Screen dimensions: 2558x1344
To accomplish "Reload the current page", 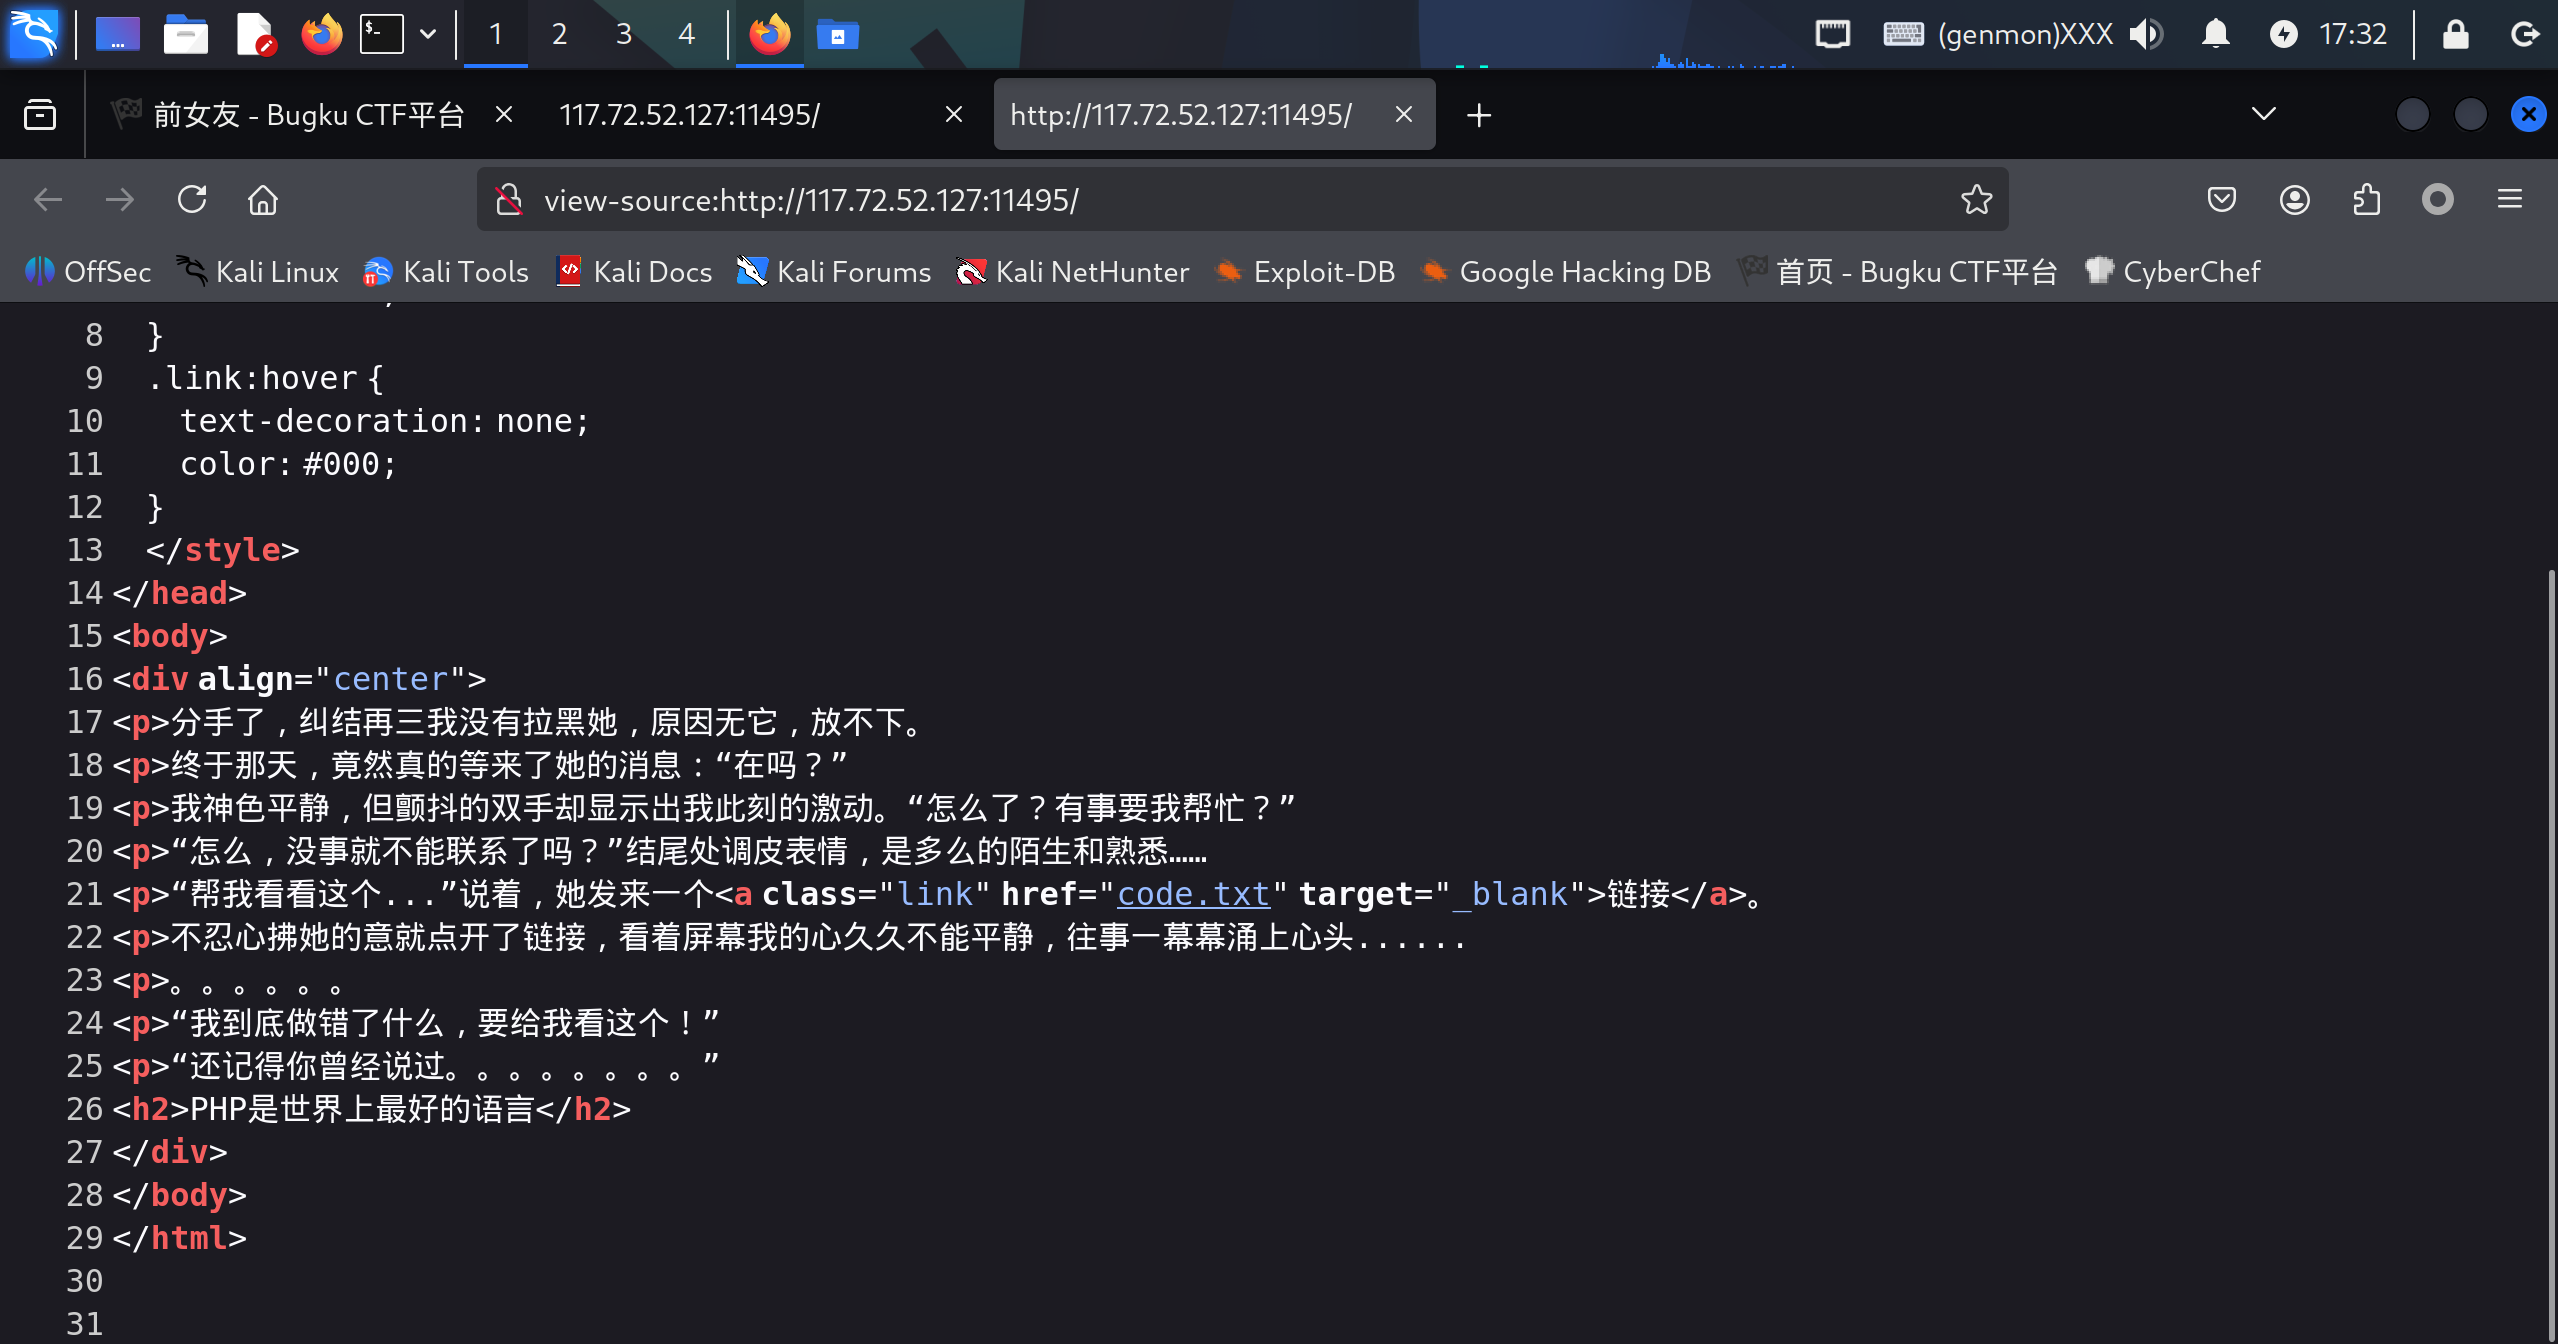I will click(192, 200).
